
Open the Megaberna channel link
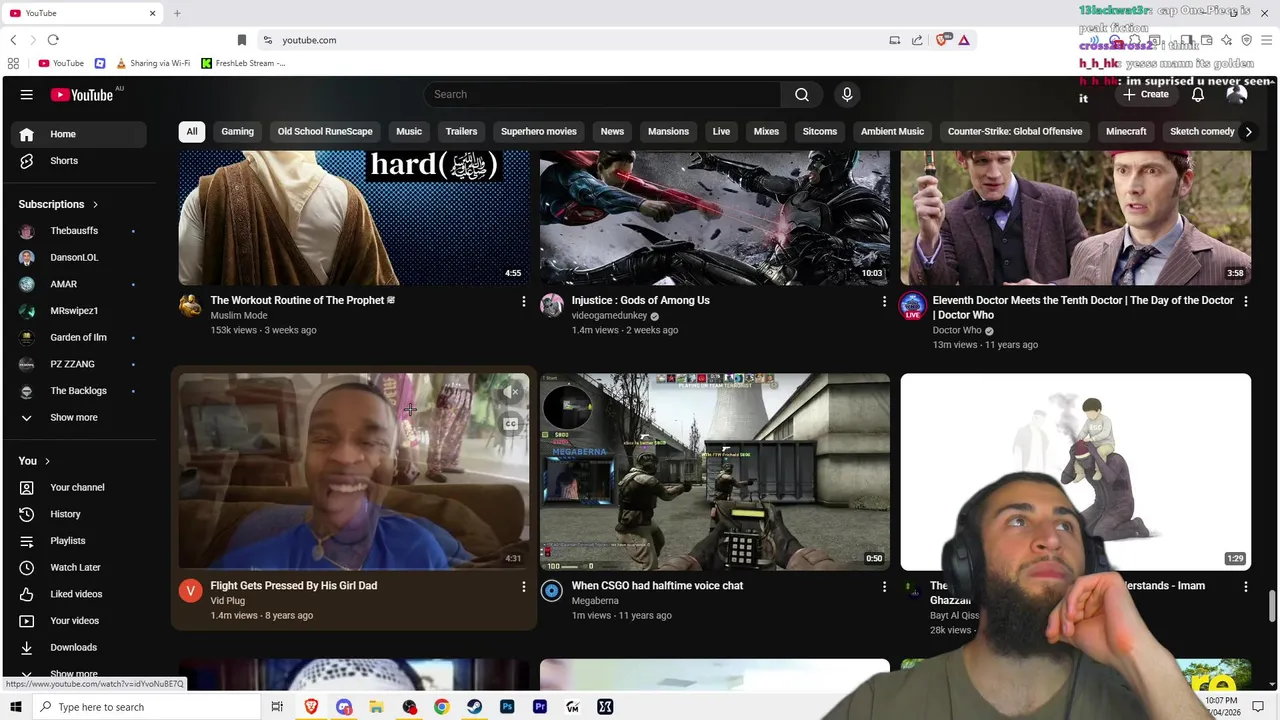tap(595, 601)
